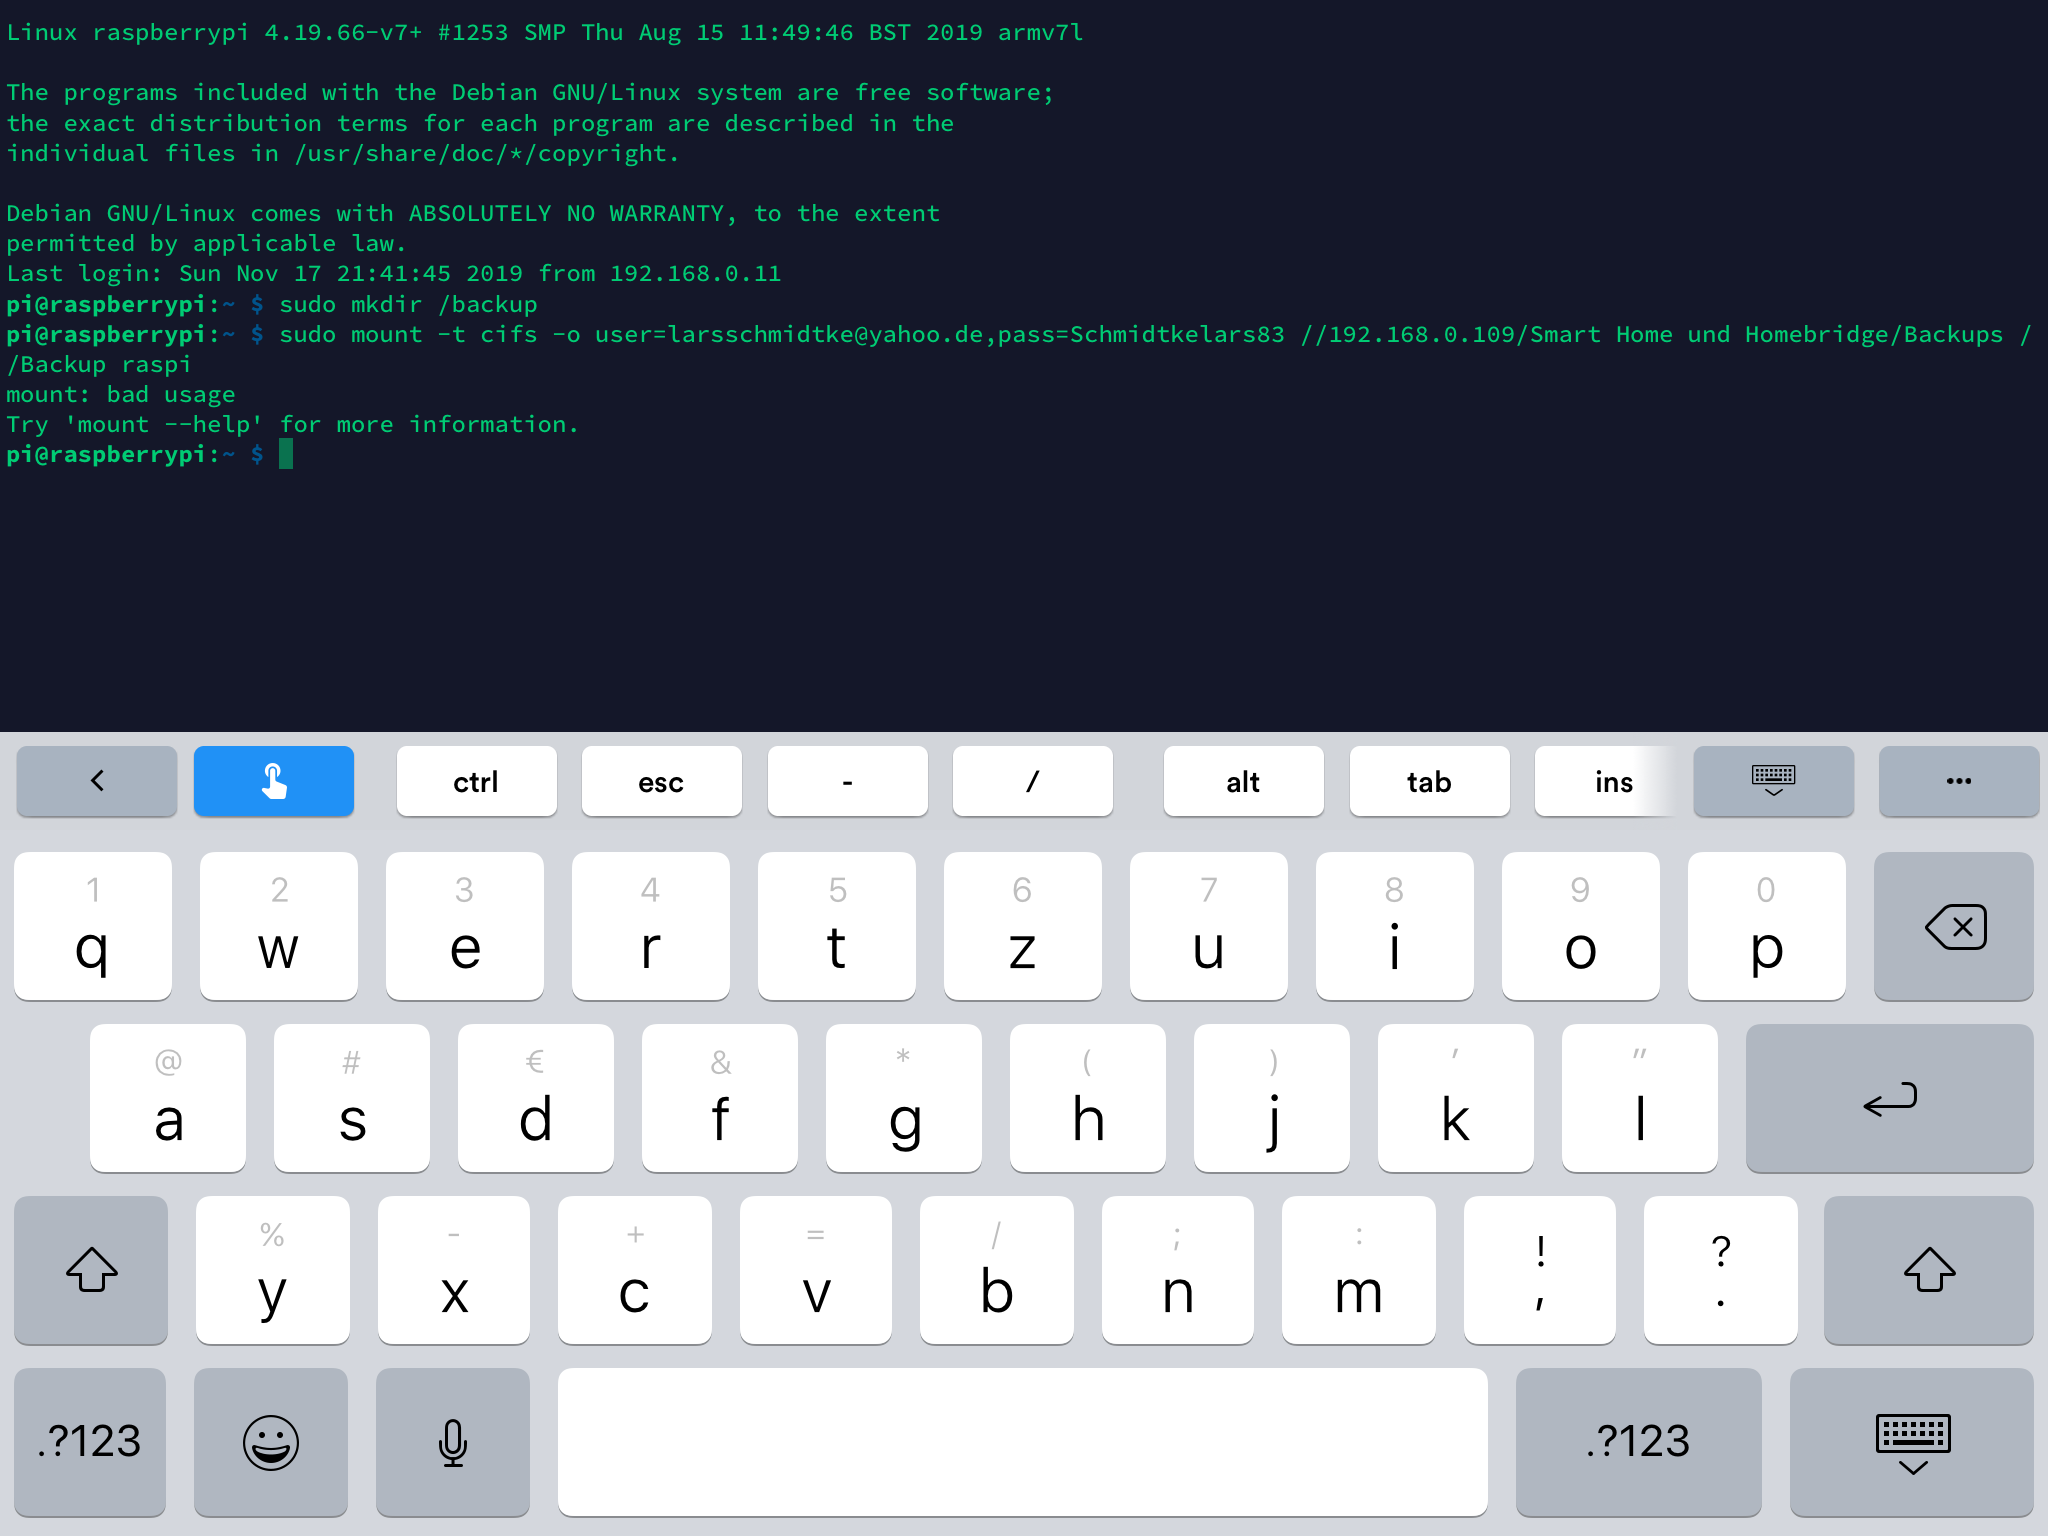Toggle the left shift key
The width and height of the screenshot is (2048, 1536).
91,1270
